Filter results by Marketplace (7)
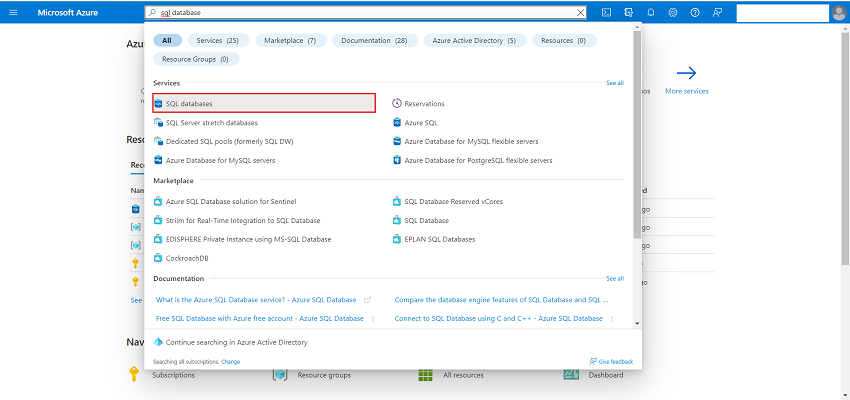This screenshot has width=850, height=400. (x=291, y=41)
